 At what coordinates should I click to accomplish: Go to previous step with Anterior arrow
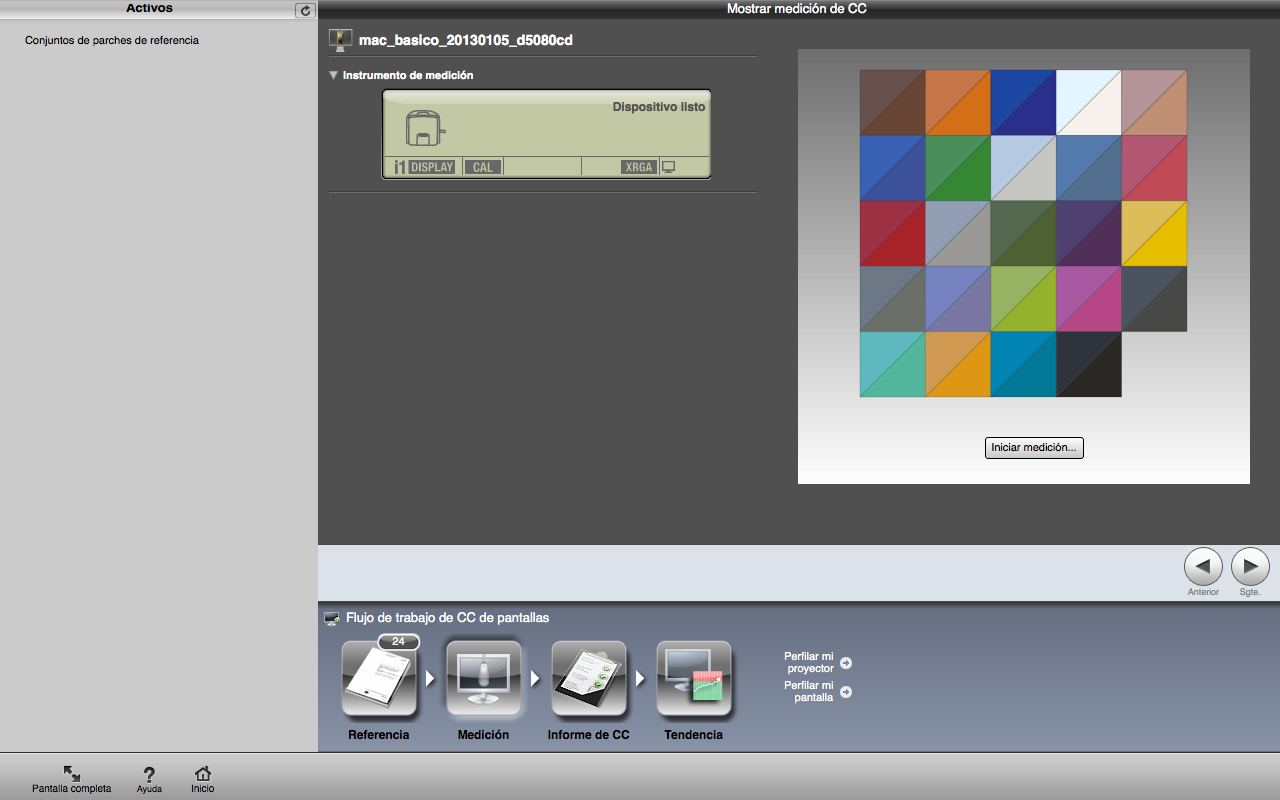pyautogui.click(x=1203, y=567)
